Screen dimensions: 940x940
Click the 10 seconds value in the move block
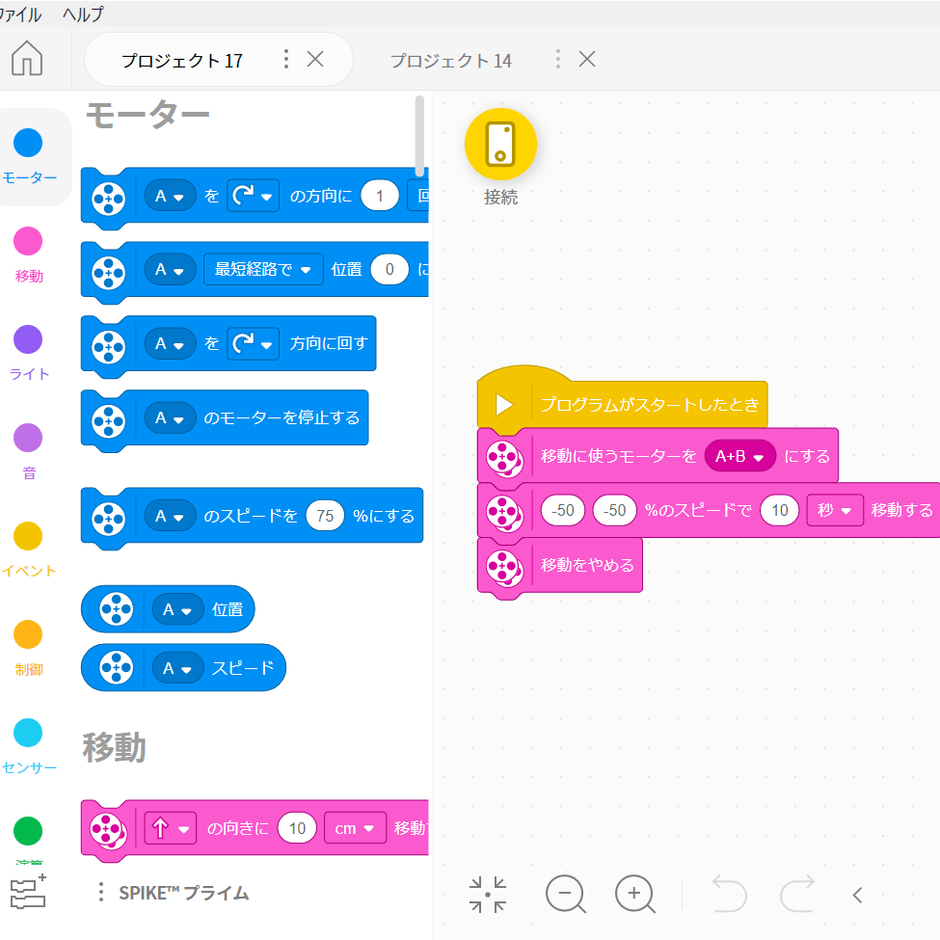tap(779, 510)
